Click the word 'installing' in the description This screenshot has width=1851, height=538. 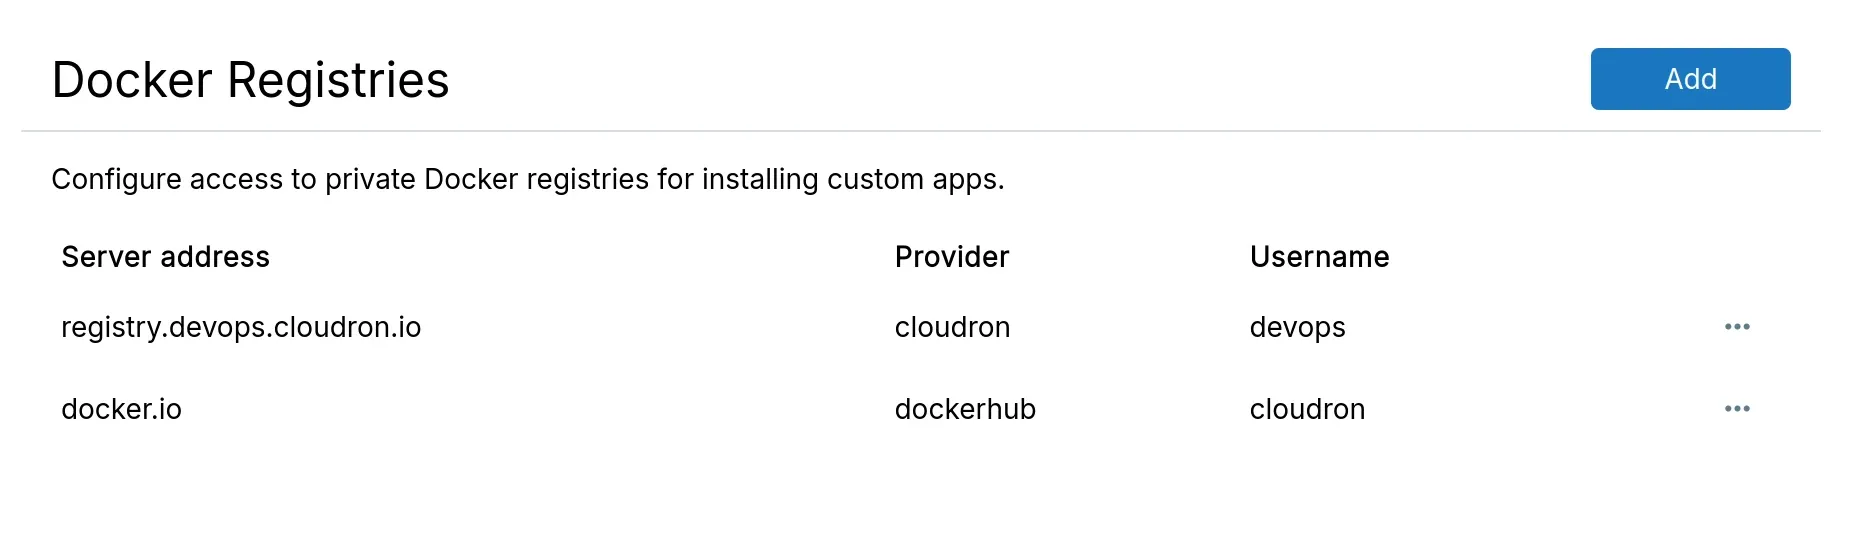pyautogui.click(x=760, y=179)
